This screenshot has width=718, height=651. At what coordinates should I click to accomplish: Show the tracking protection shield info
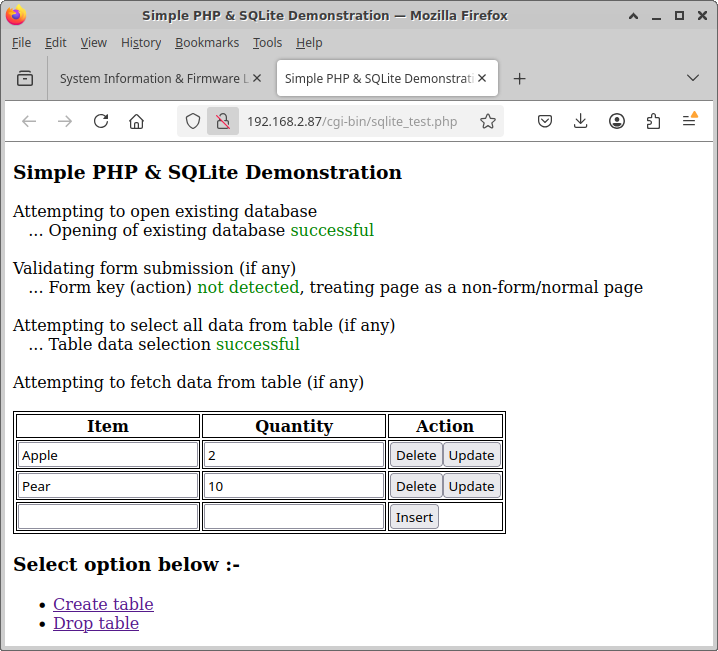click(x=194, y=121)
